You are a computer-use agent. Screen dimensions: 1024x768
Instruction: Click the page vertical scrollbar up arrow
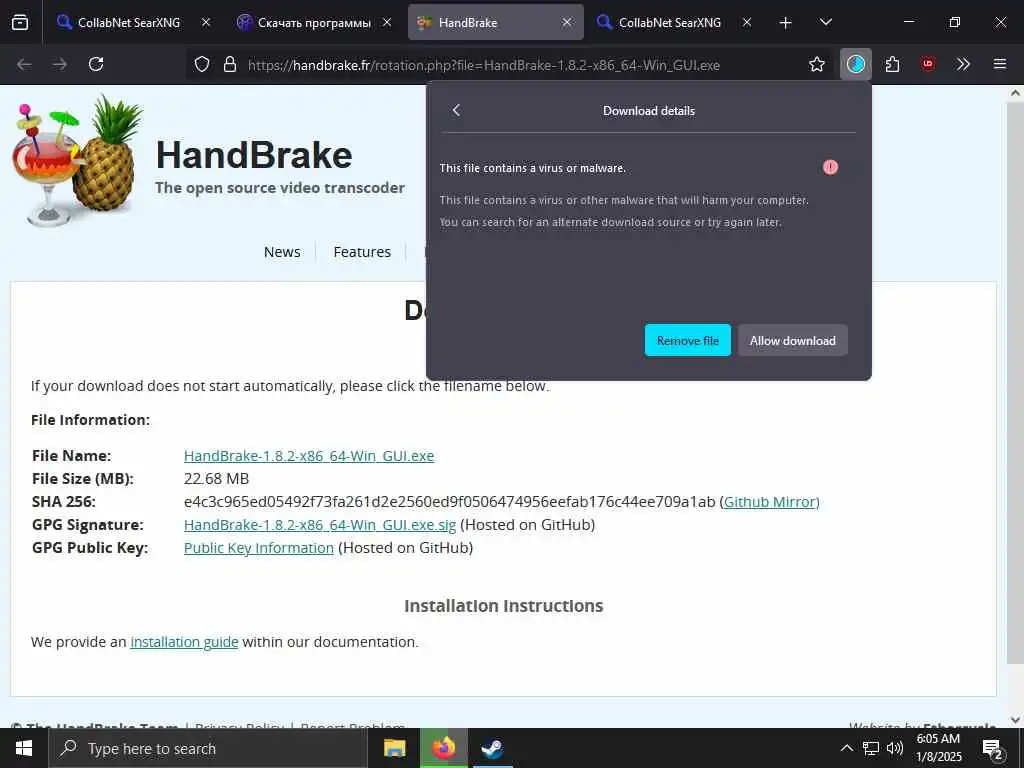1015,93
